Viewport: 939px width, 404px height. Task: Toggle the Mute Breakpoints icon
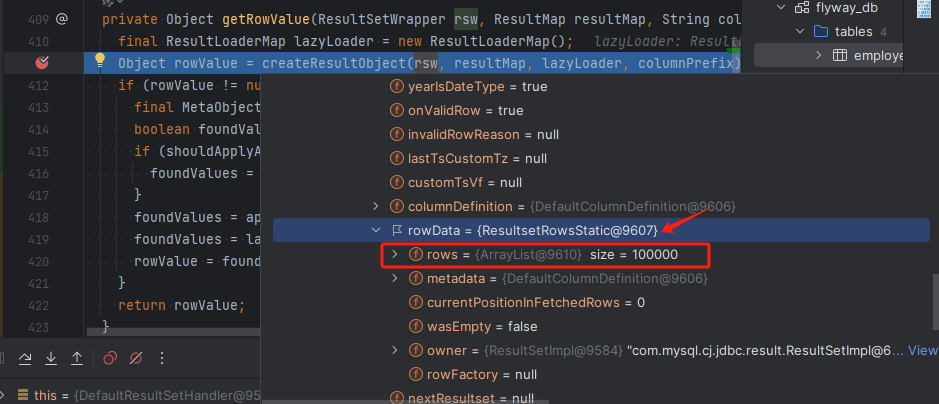pos(136,357)
